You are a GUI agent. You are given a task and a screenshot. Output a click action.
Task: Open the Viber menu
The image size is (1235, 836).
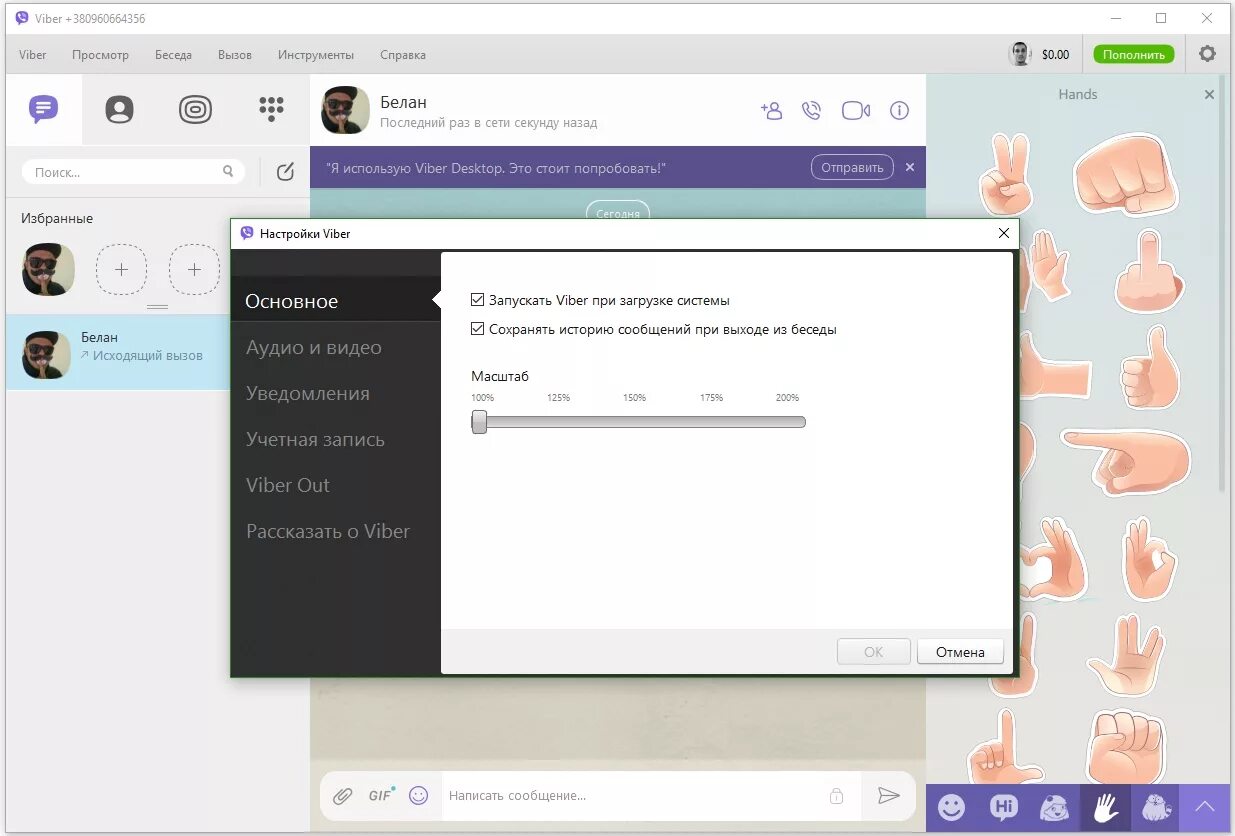[x=33, y=55]
